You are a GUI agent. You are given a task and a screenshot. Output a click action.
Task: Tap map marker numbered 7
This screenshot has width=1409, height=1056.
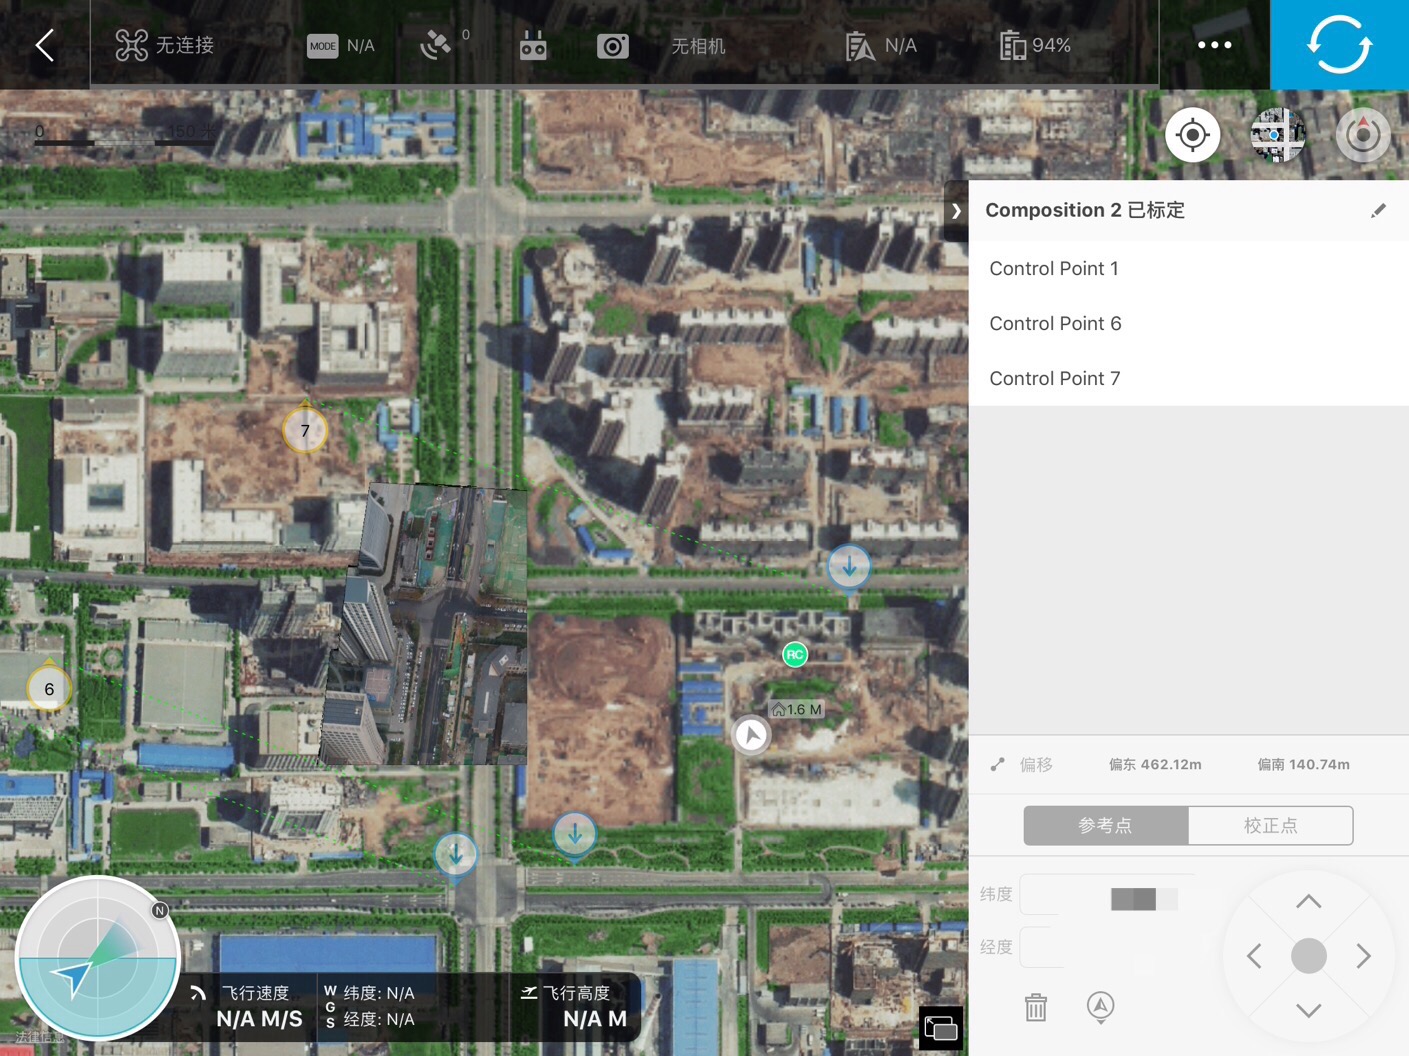[x=305, y=430]
